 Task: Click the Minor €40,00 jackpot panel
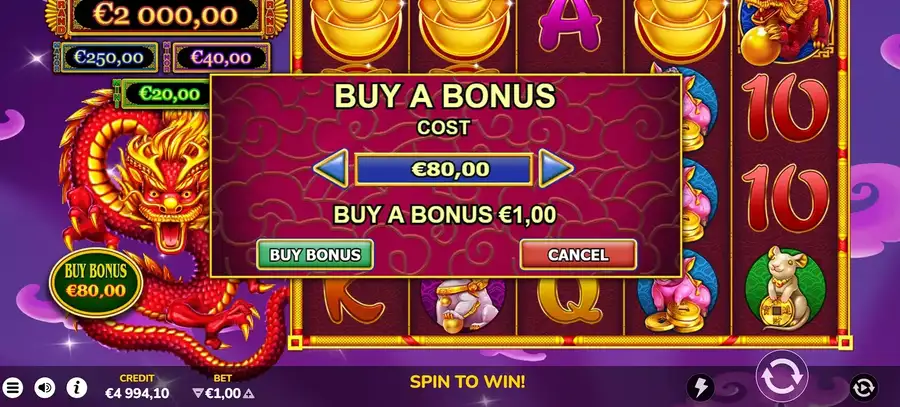[221, 57]
